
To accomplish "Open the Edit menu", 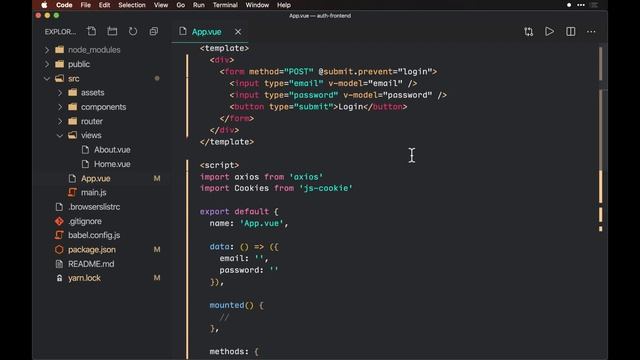I will 104,5.
